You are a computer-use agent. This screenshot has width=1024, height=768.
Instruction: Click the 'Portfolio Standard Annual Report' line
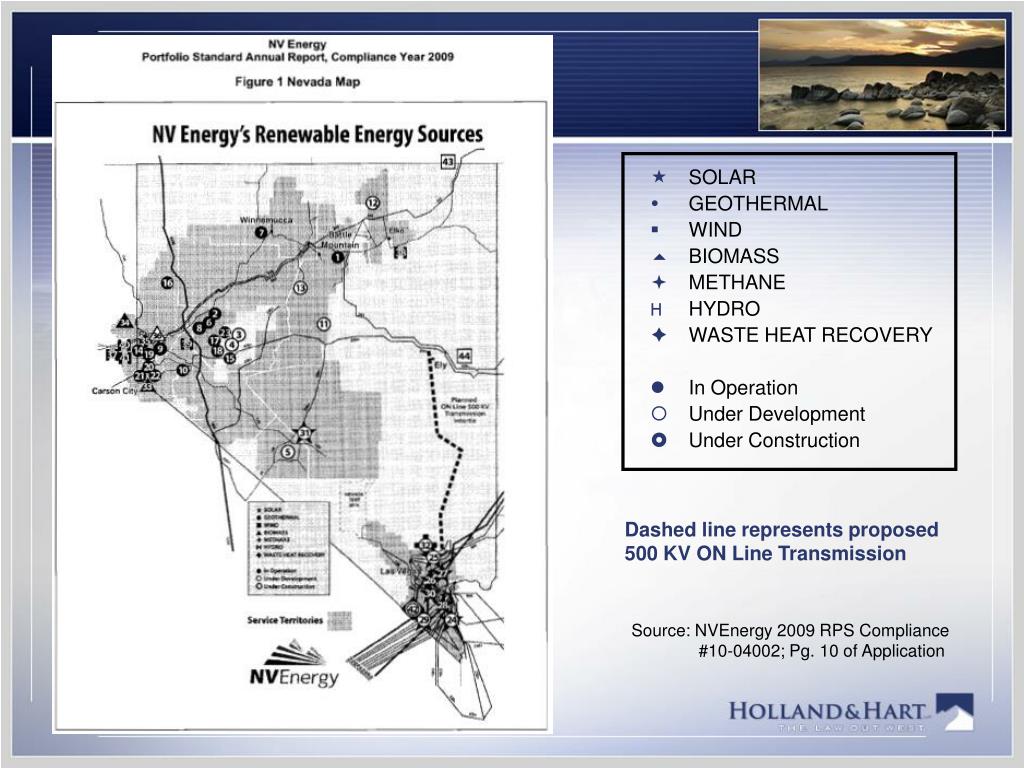click(298, 57)
